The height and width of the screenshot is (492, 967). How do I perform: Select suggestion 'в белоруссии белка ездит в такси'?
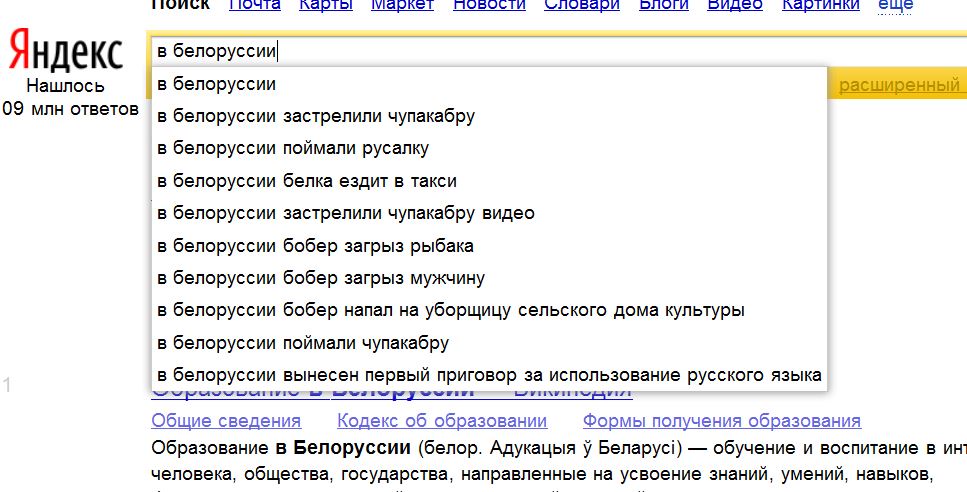489,181
